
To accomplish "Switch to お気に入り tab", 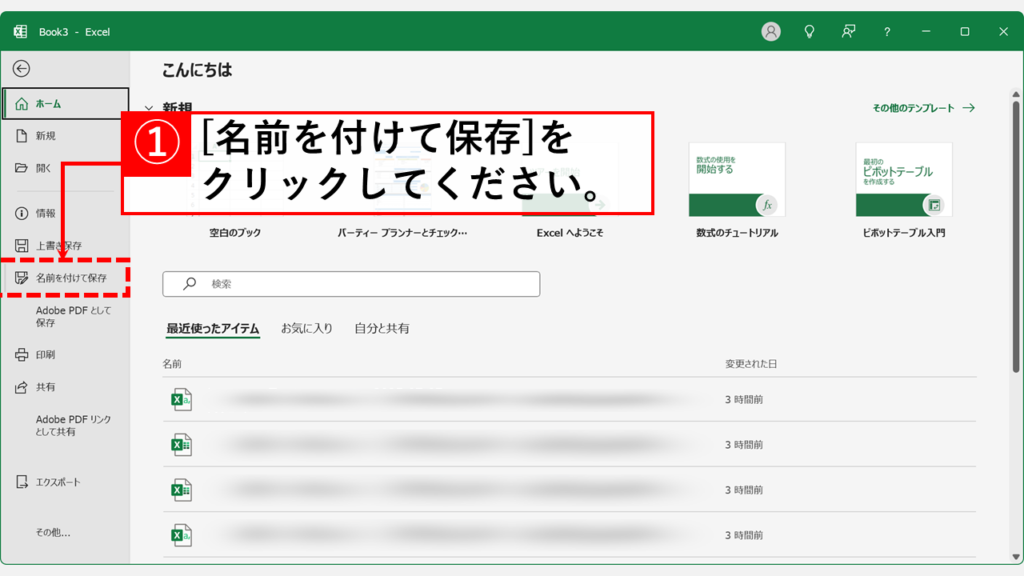I will click(x=307, y=328).
